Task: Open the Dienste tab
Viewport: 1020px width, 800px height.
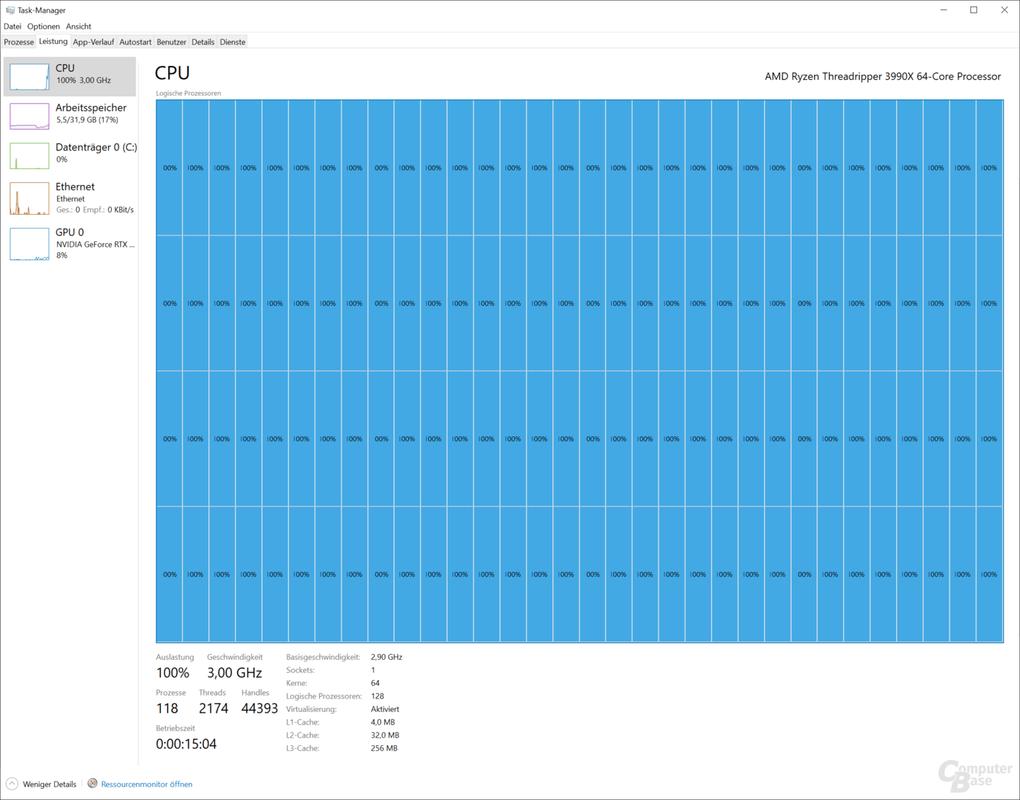Action: coord(232,42)
